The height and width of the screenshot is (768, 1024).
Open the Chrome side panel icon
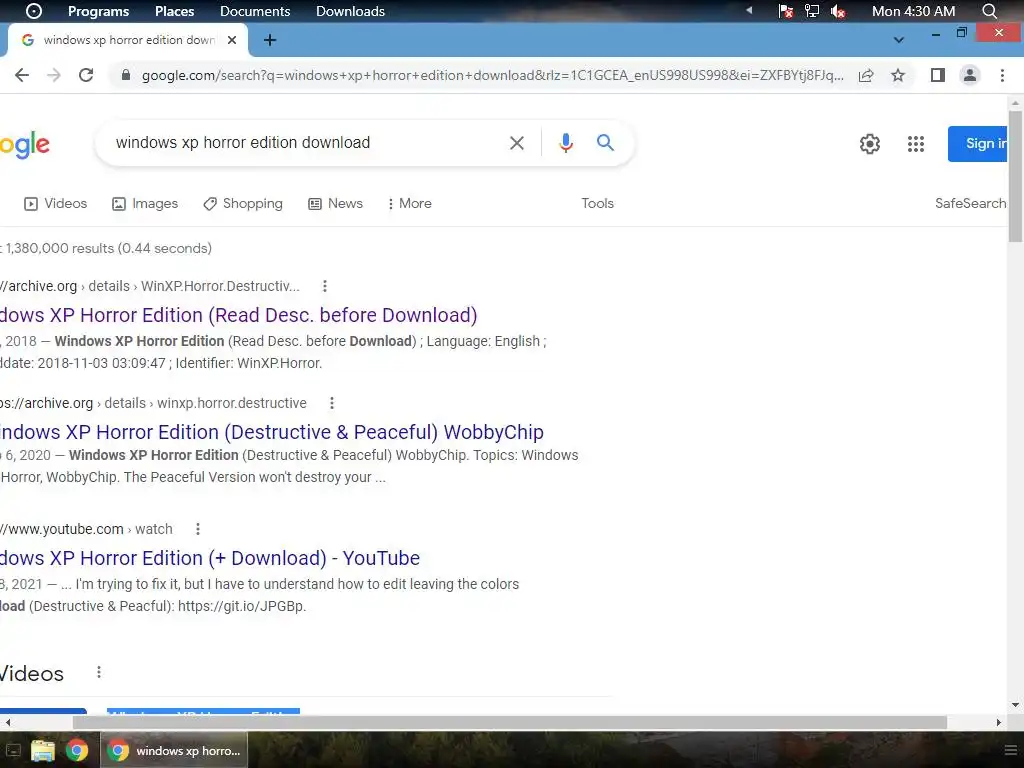click(x=938, y=75)
